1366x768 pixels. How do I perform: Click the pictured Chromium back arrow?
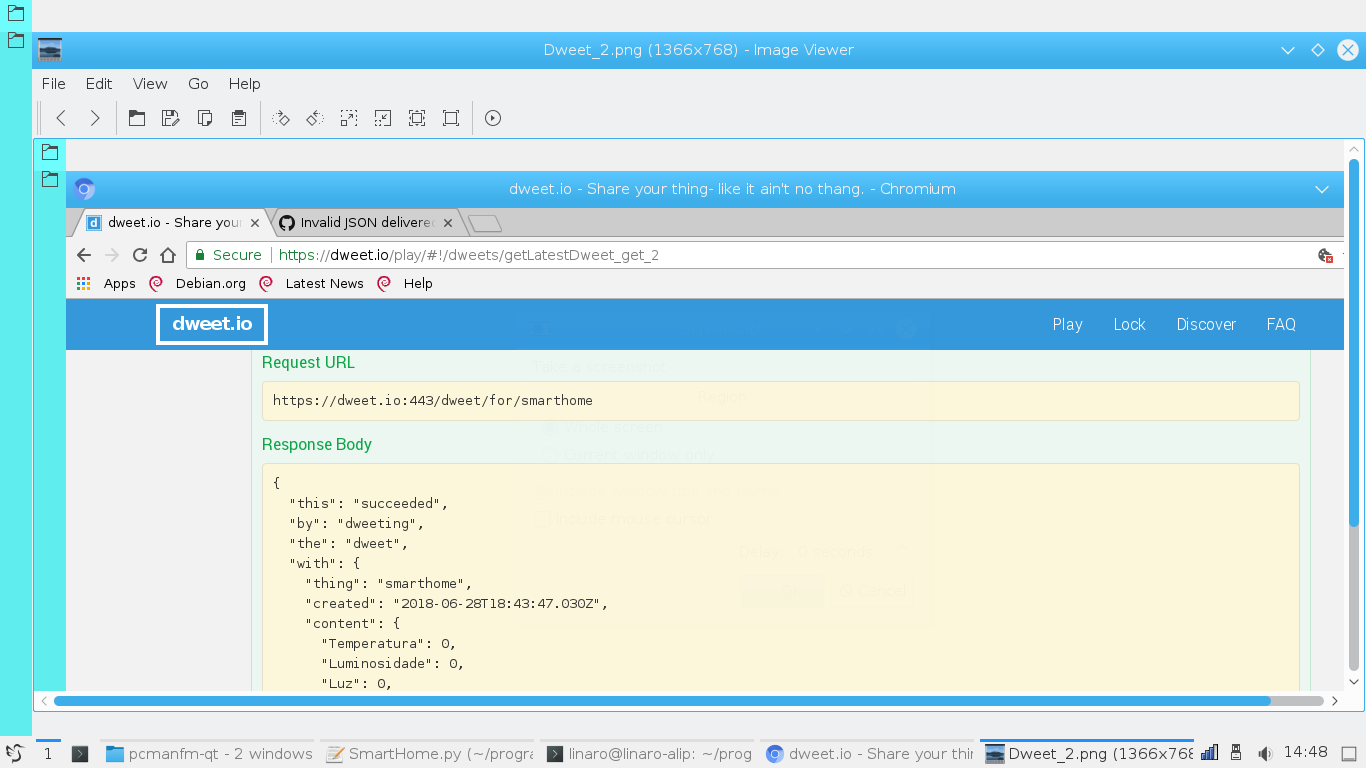(x=84, y=255)
